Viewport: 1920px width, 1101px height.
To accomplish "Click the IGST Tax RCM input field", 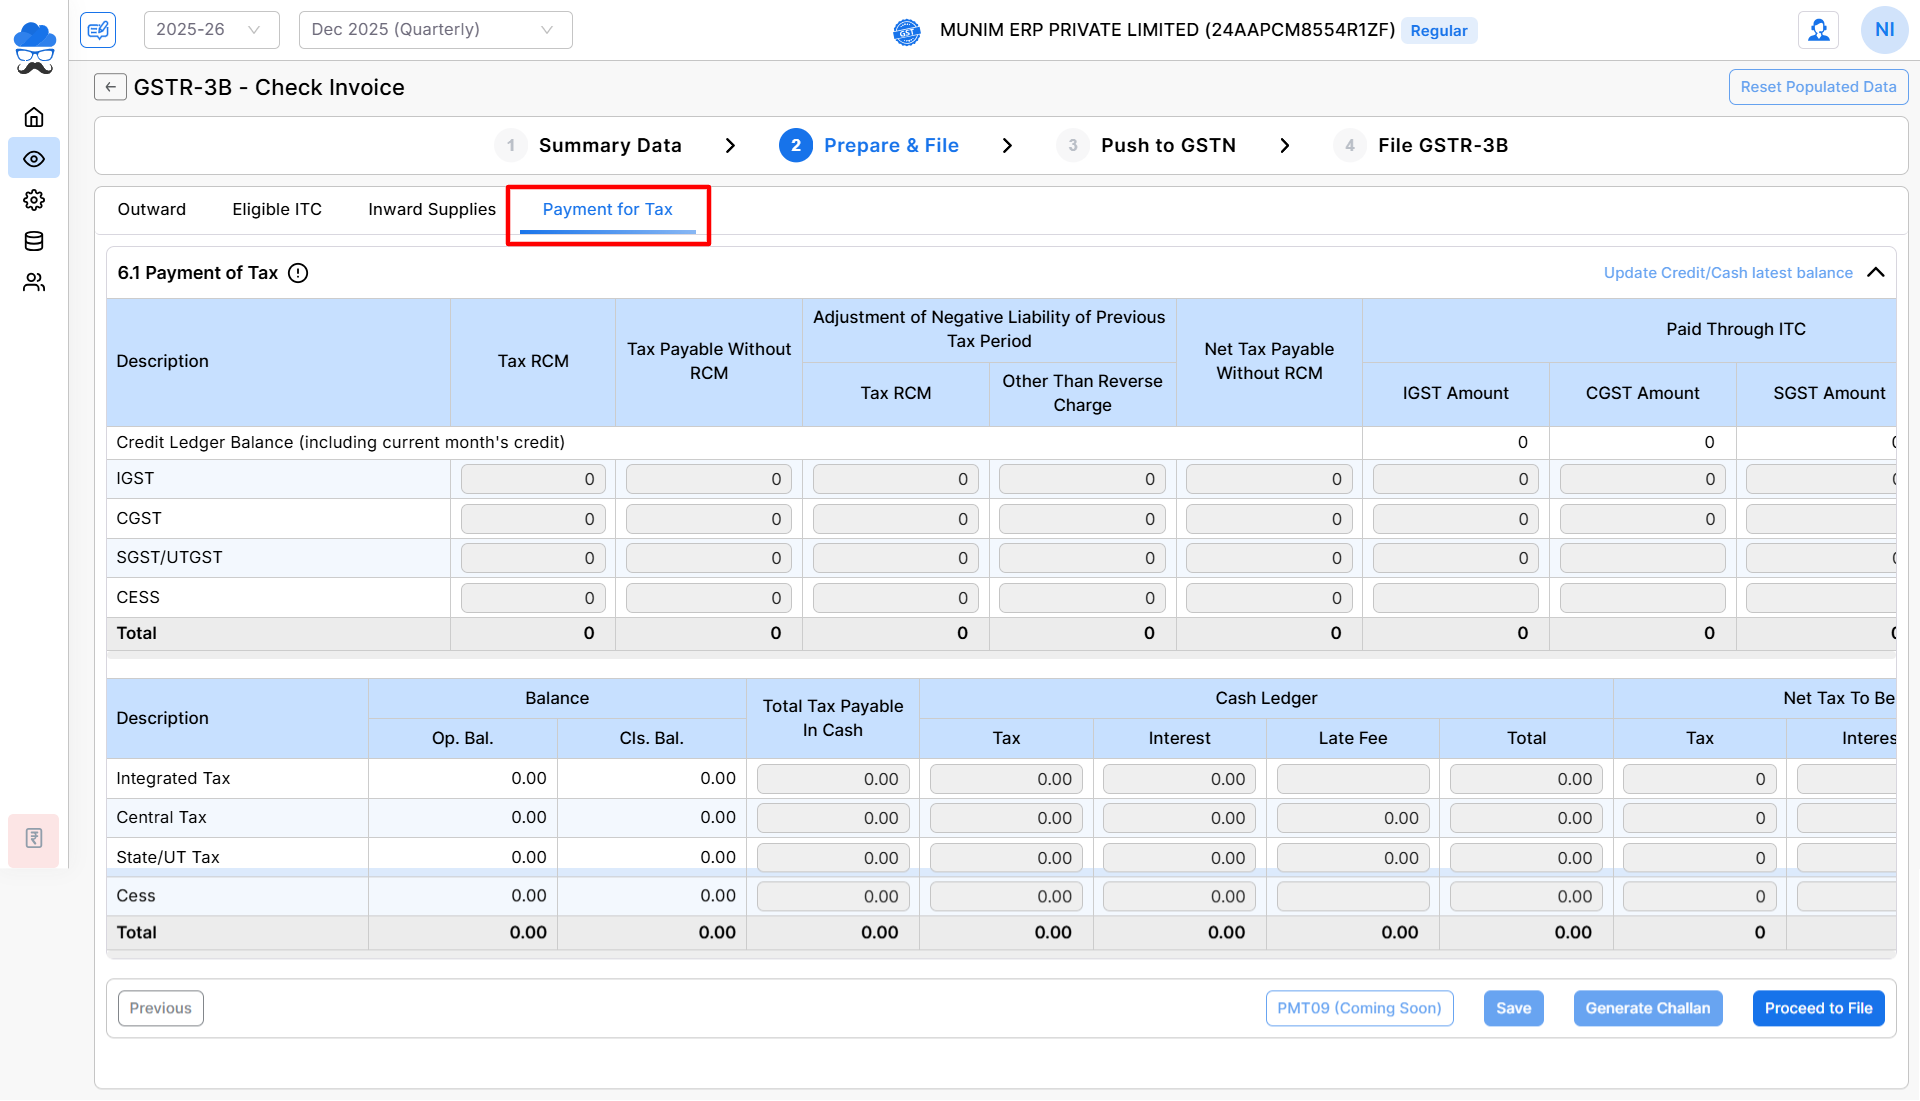I will click(x=532, y=479).
